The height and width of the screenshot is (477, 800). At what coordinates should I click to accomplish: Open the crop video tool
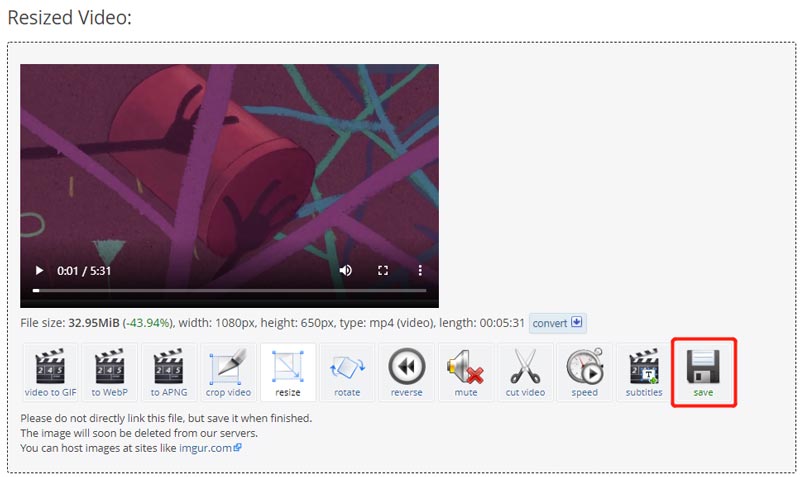point(228,372)
